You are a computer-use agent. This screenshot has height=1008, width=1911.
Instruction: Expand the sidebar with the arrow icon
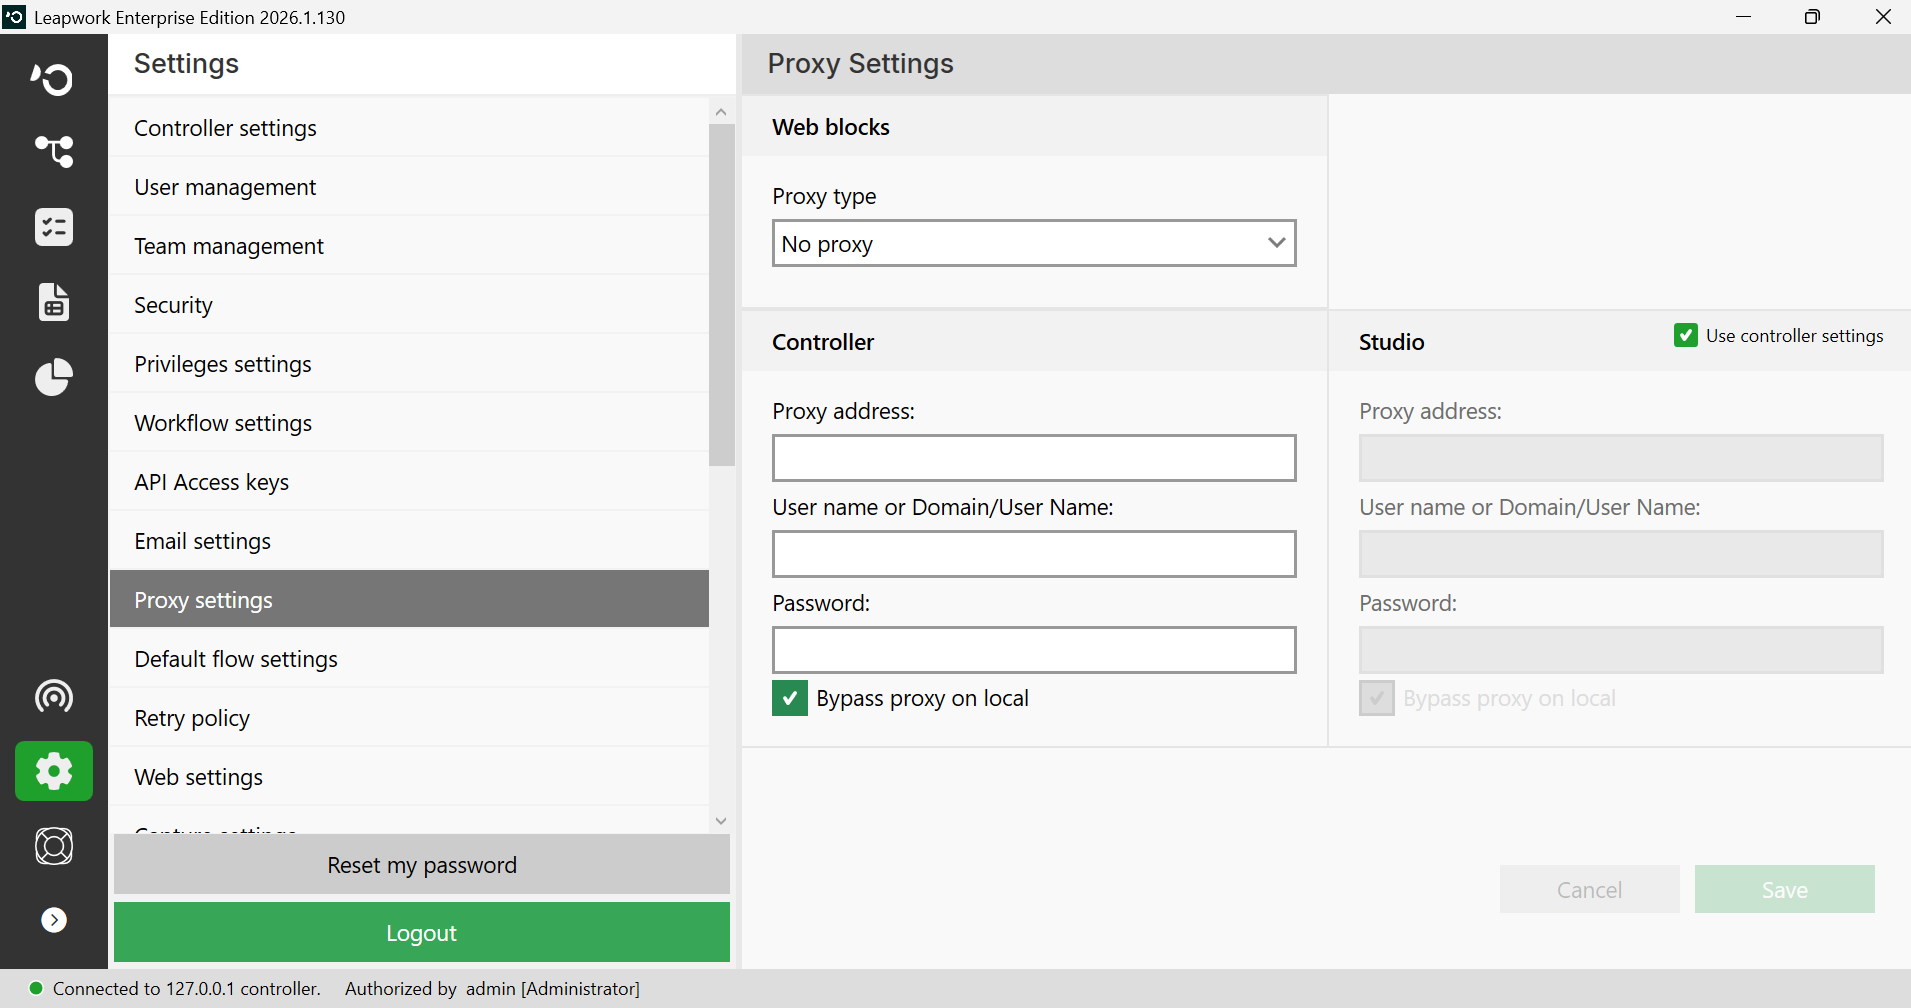pos(54,920)
